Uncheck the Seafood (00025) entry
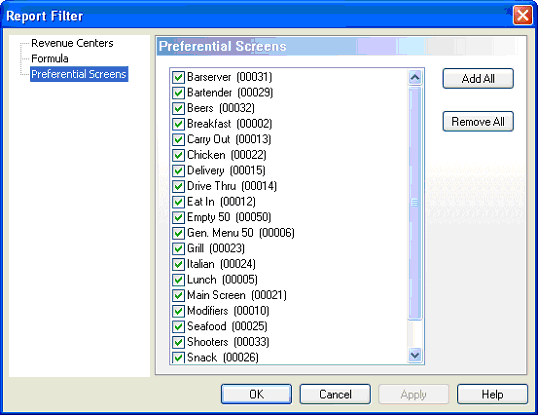The height and width of the screenshot is (415, 538). (x=178, y=327)
